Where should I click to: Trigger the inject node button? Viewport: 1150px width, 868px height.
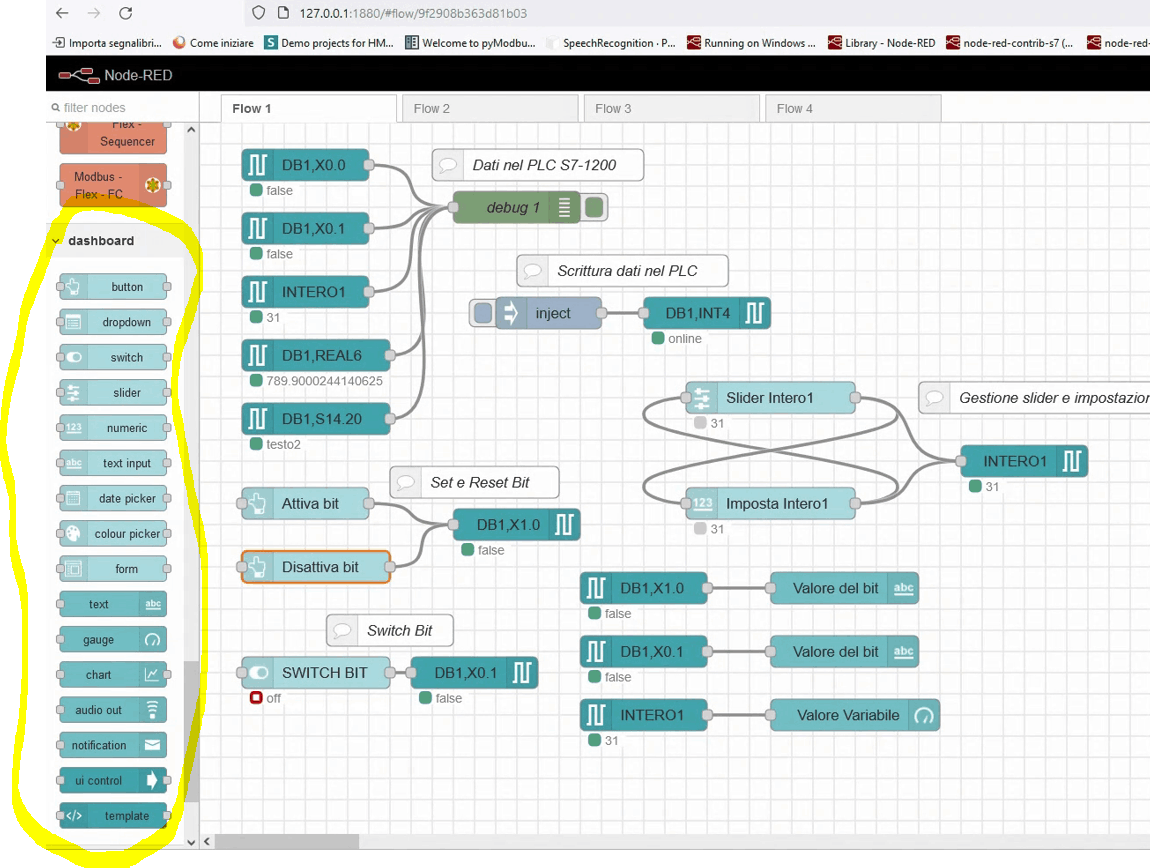pos(483,313)
